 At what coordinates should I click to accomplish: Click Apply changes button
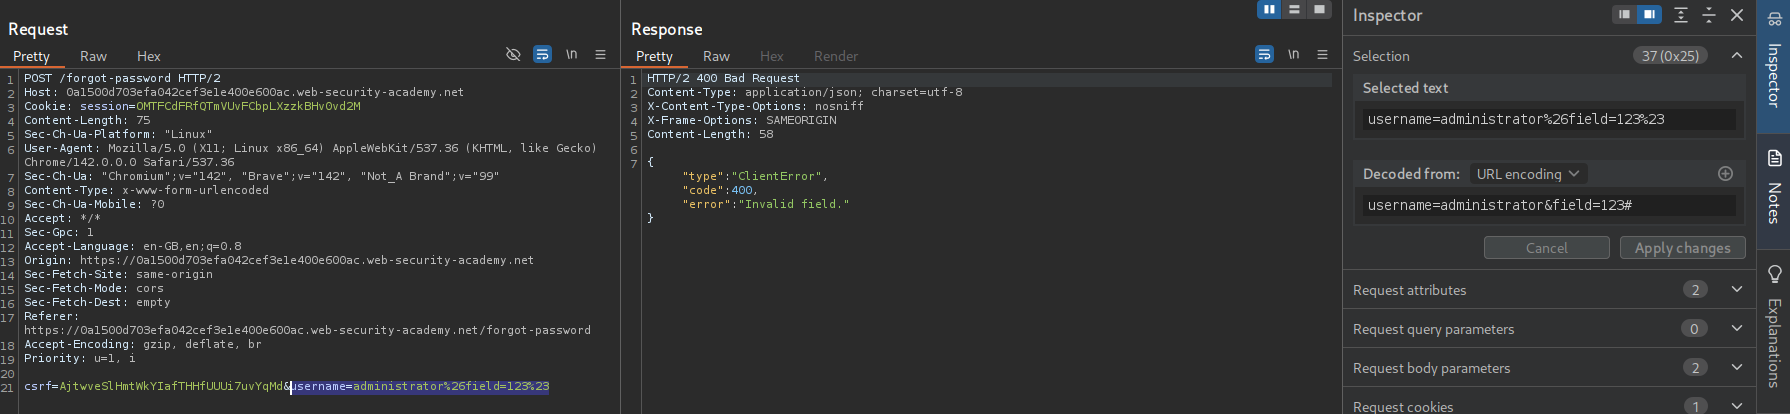[1682, 248]
